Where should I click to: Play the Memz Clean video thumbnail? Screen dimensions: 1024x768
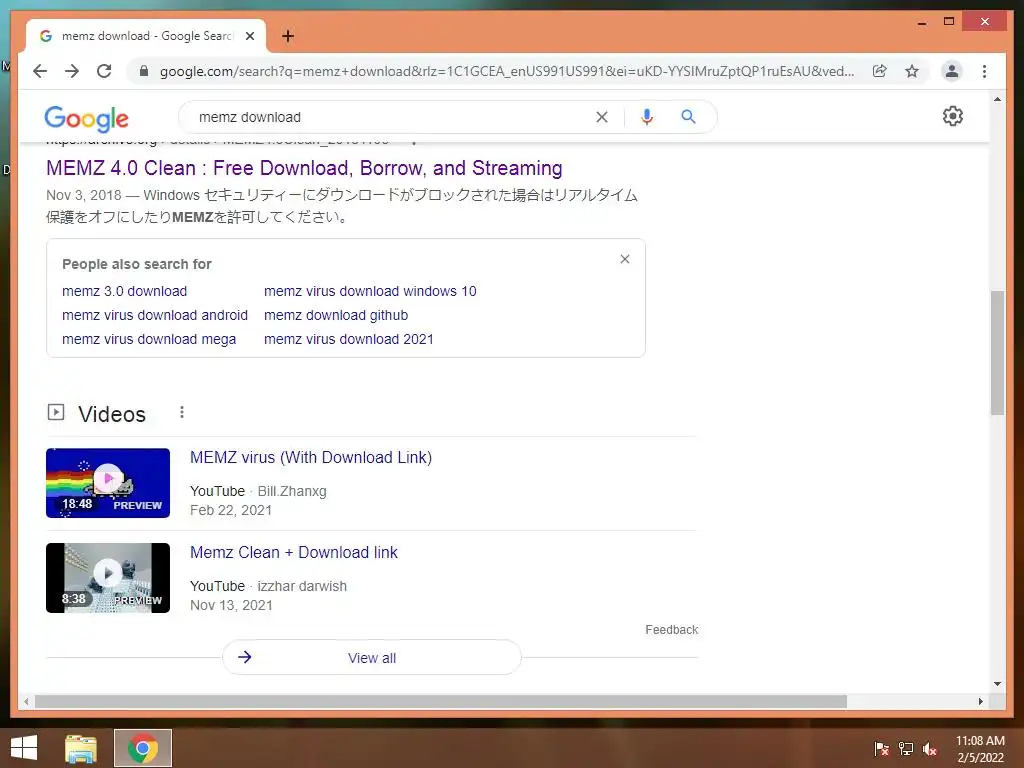click(x=108, y=578)
